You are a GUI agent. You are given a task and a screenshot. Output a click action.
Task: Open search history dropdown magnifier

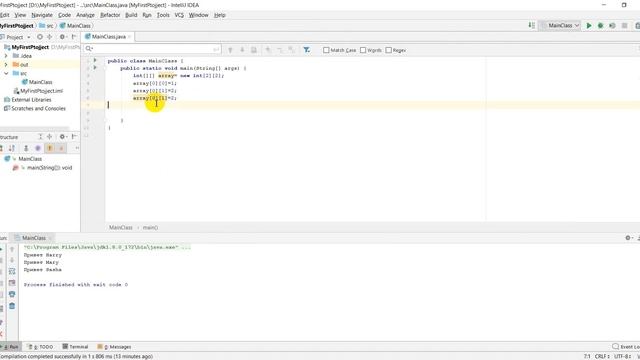click(x=89, y=49)
